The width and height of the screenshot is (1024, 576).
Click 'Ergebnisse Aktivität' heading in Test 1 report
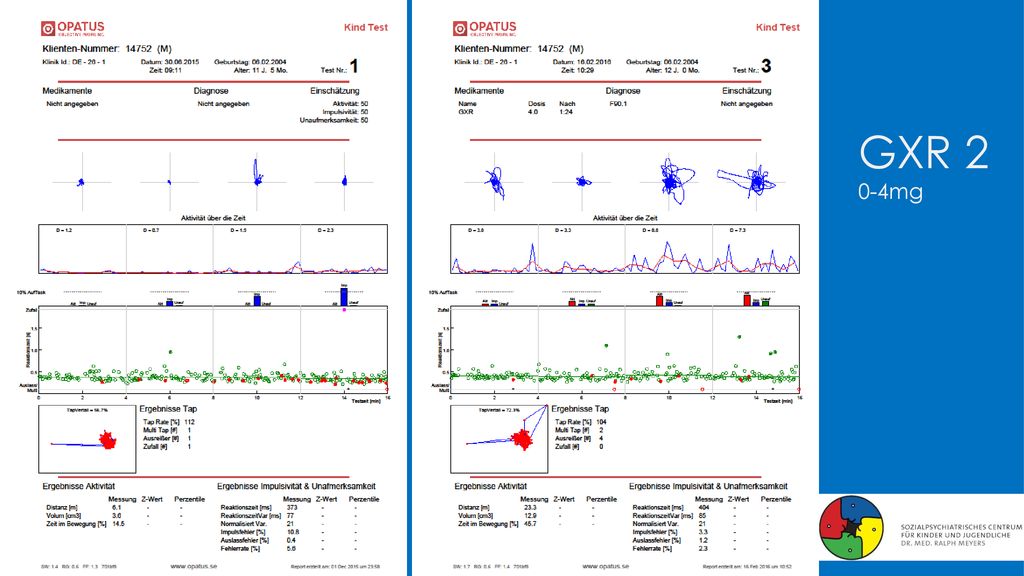(x=78, y=486)
